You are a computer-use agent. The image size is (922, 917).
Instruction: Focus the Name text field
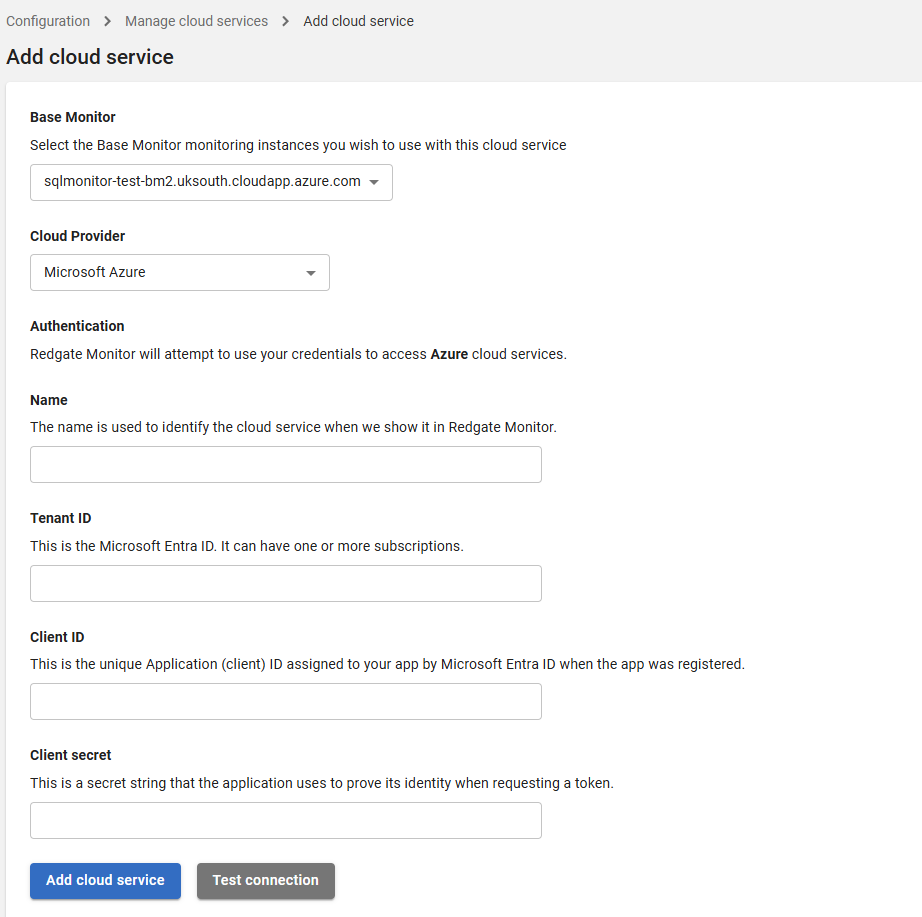tap(285, 464)
